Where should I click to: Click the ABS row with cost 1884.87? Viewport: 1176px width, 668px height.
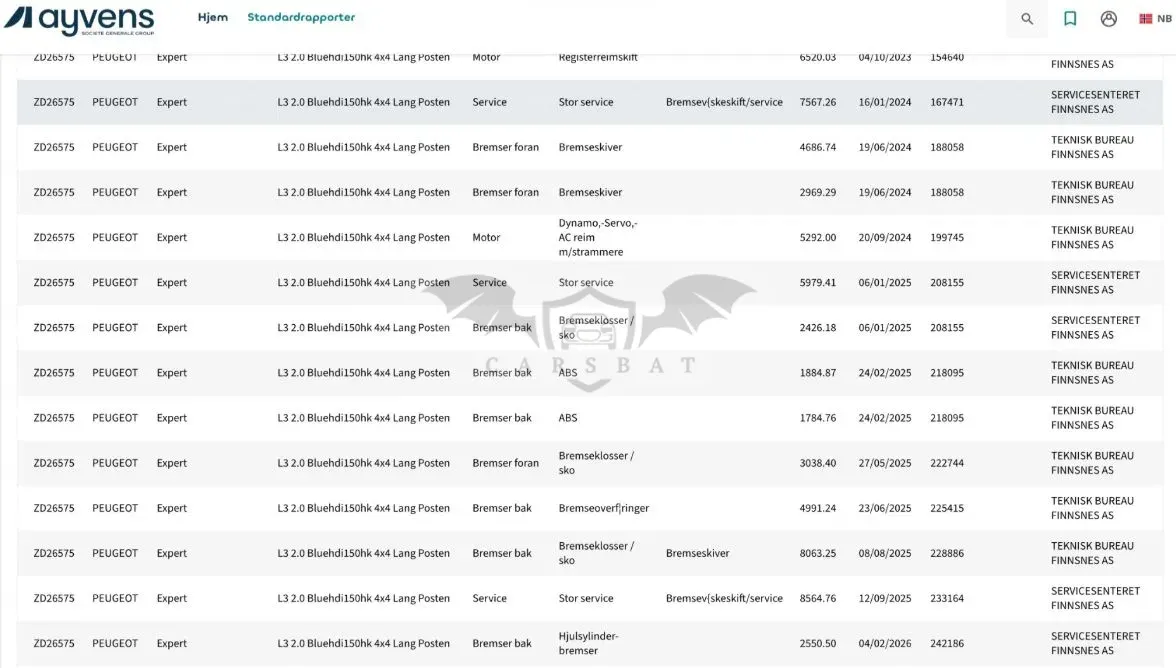tap(590, 373)
